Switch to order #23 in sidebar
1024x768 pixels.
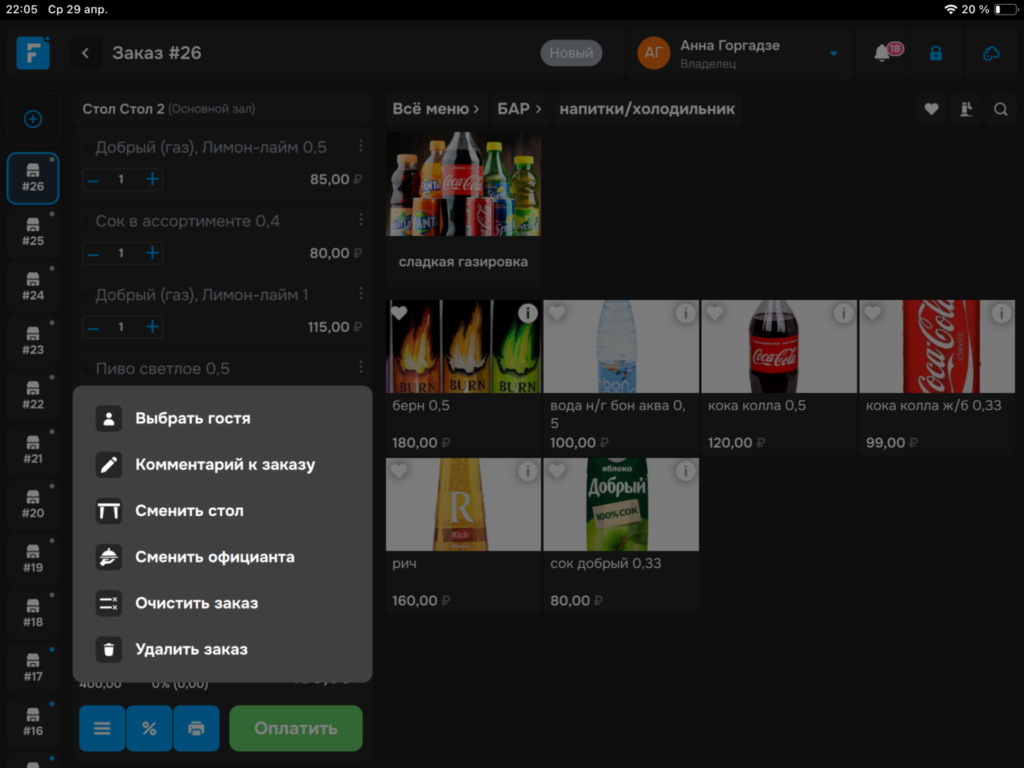point(33,342)
